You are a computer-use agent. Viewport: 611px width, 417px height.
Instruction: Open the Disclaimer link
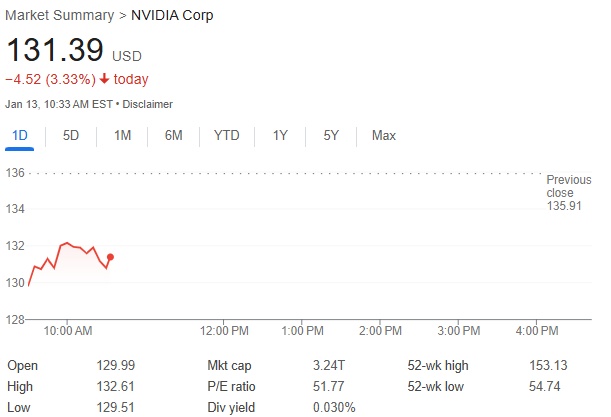[x=148, y=103]
